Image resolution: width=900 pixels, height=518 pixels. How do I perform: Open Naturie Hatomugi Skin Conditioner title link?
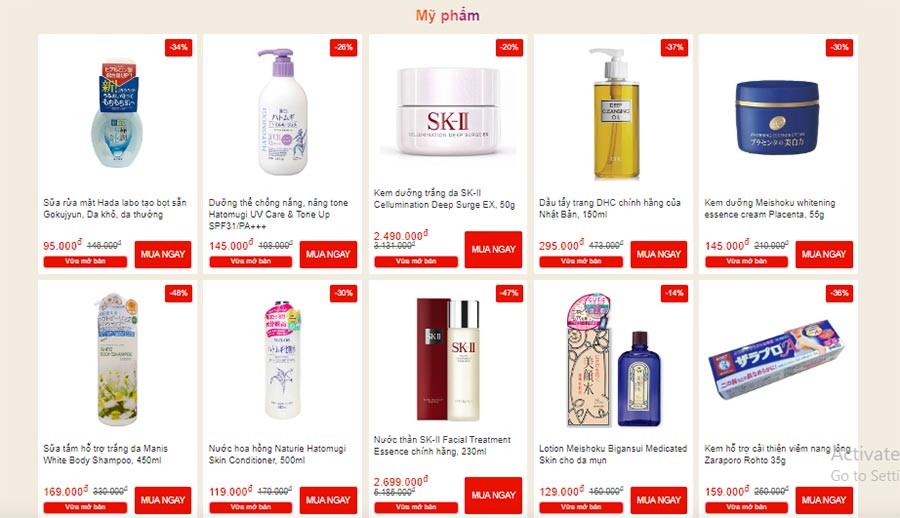coord(277,454)
